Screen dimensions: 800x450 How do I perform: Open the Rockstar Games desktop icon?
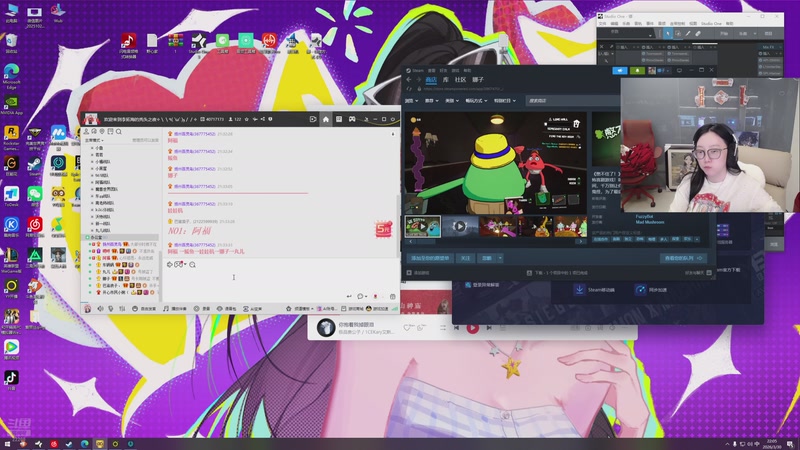point(11,138)
